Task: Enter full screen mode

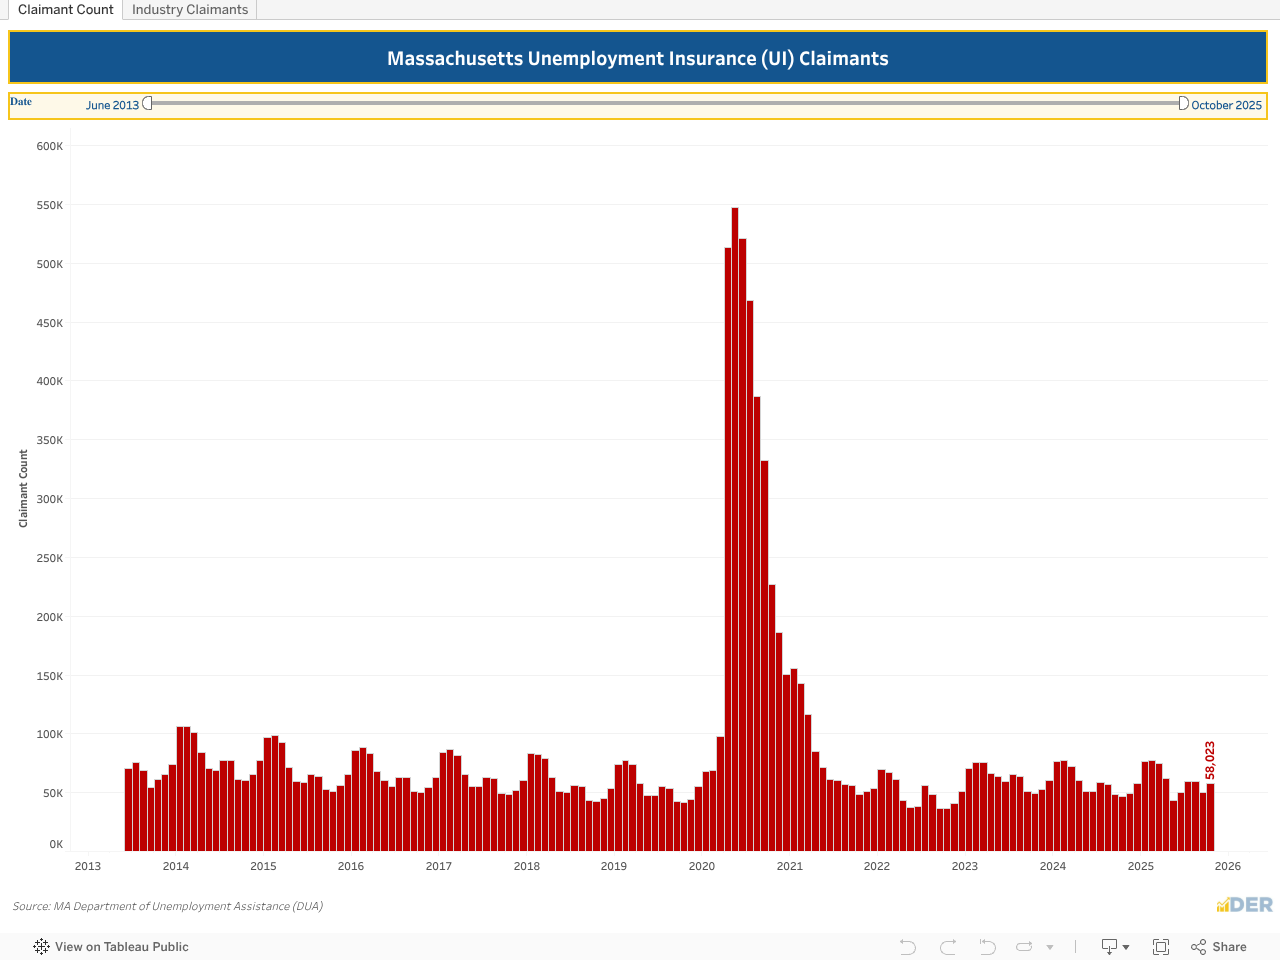Action: 1161,947
